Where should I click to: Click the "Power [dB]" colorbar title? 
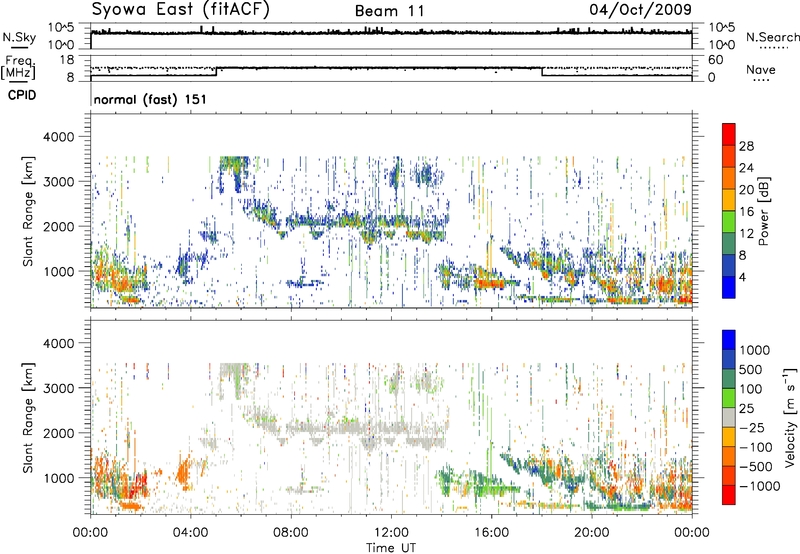(x=763, y=211)
